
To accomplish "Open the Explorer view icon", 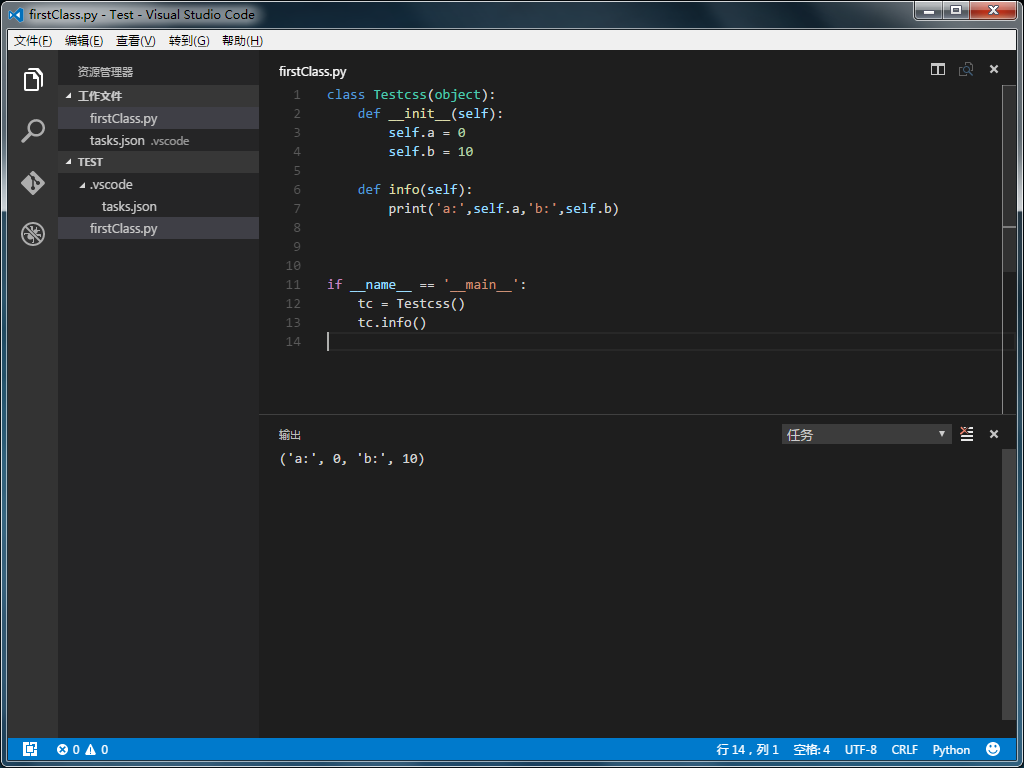I will (x=33, y=80).
